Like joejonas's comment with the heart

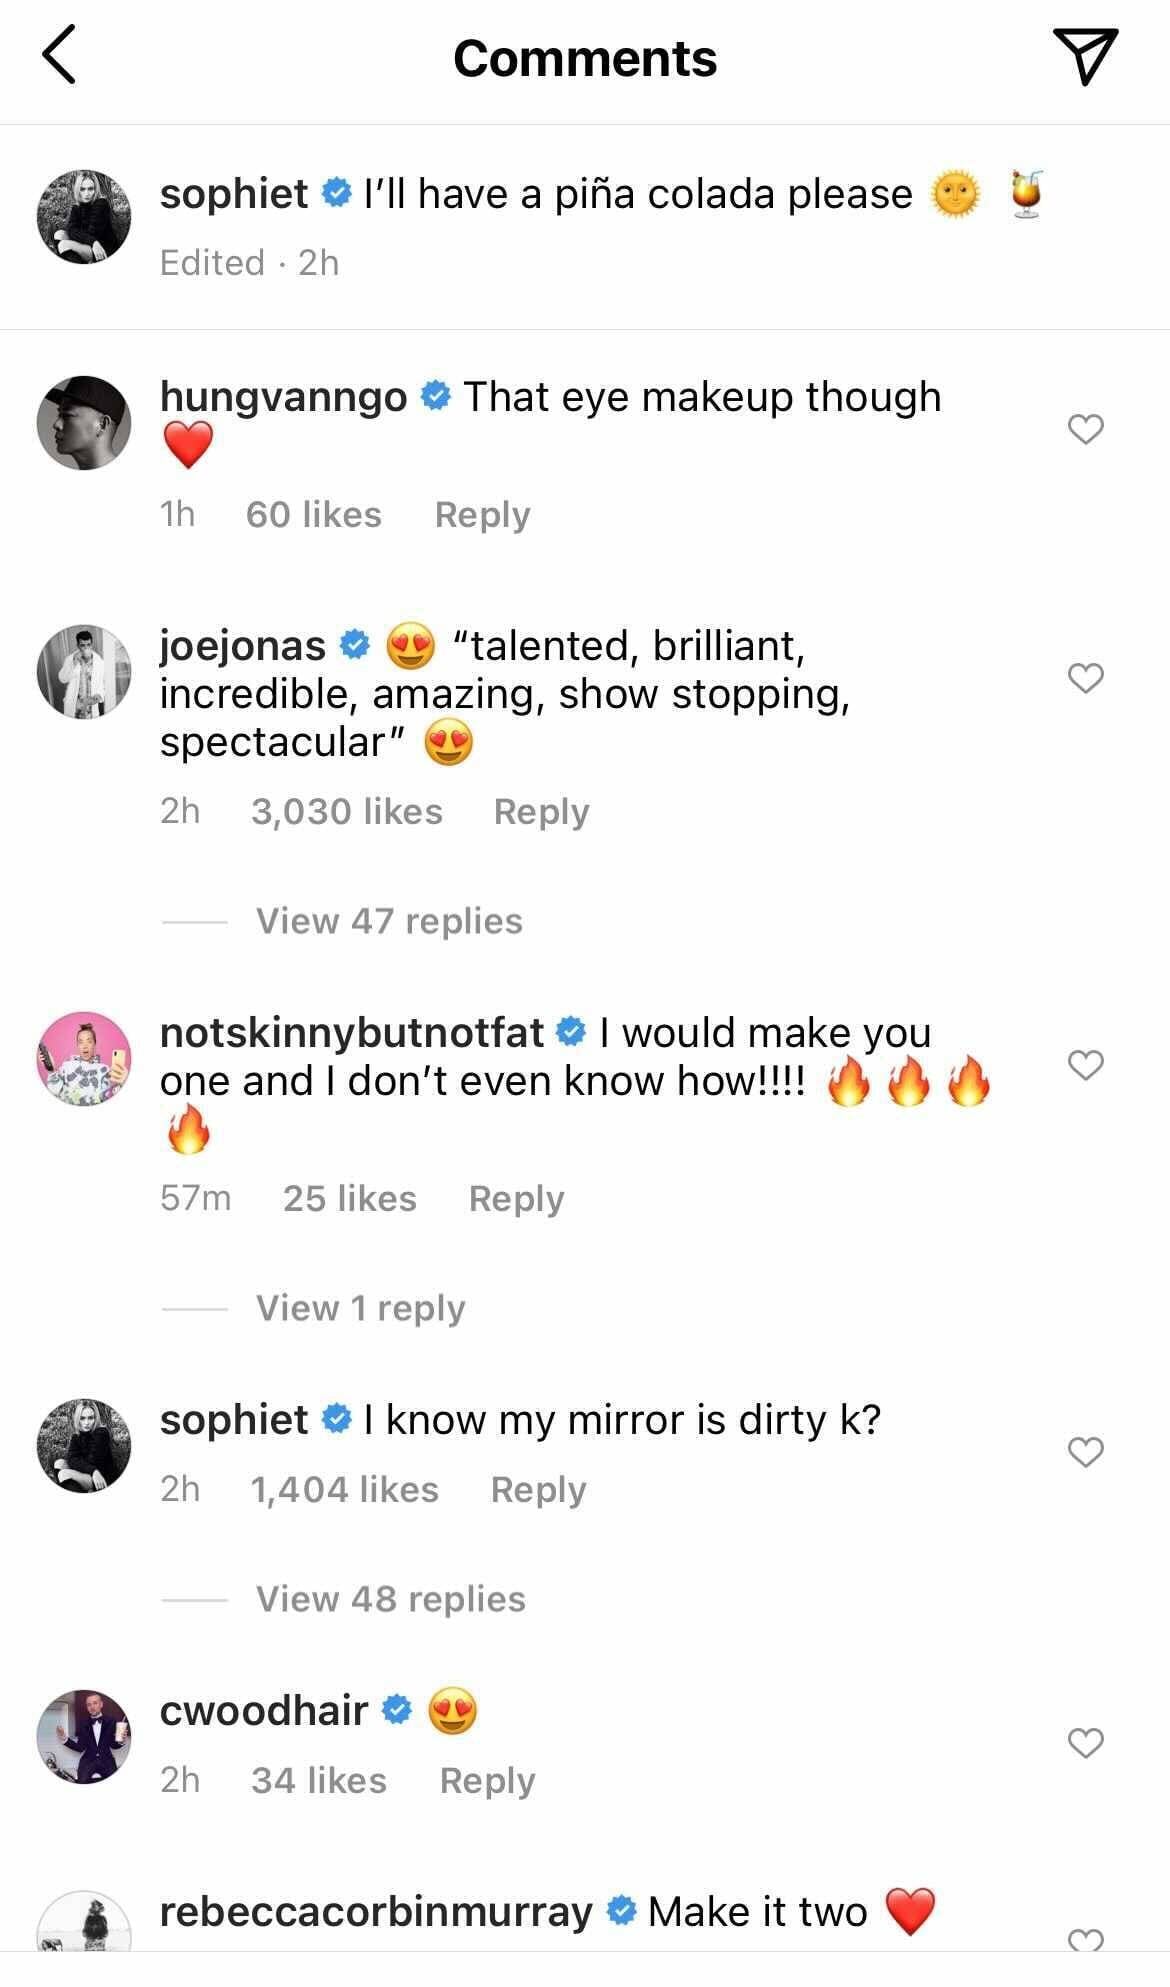[1085, 678]
